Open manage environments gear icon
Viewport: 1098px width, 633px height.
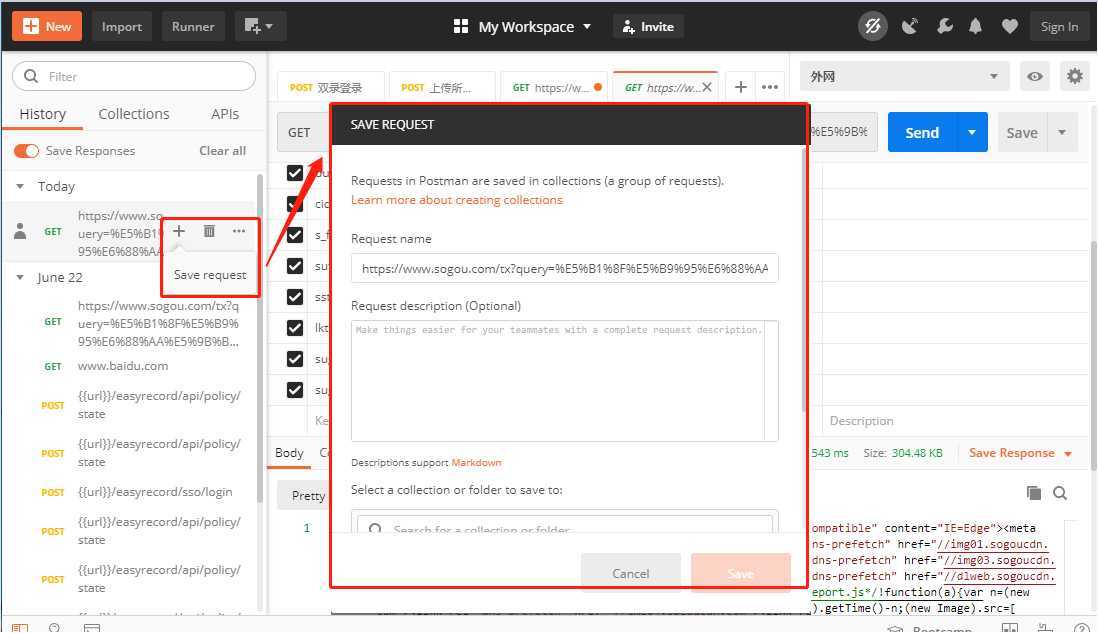(1075, 77)
